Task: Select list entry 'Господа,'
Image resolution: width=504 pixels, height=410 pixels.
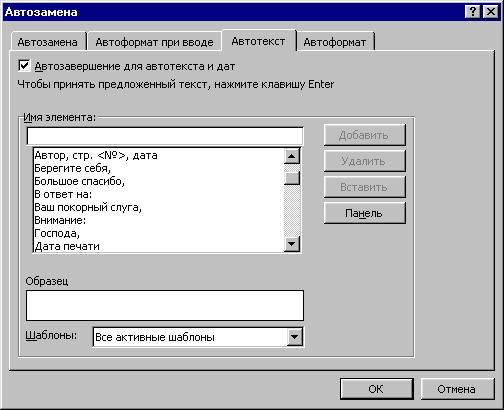Action: tap(159, 233)
